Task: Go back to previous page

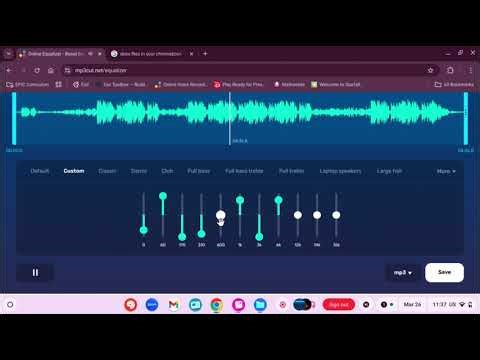Action: click(9, 70)
